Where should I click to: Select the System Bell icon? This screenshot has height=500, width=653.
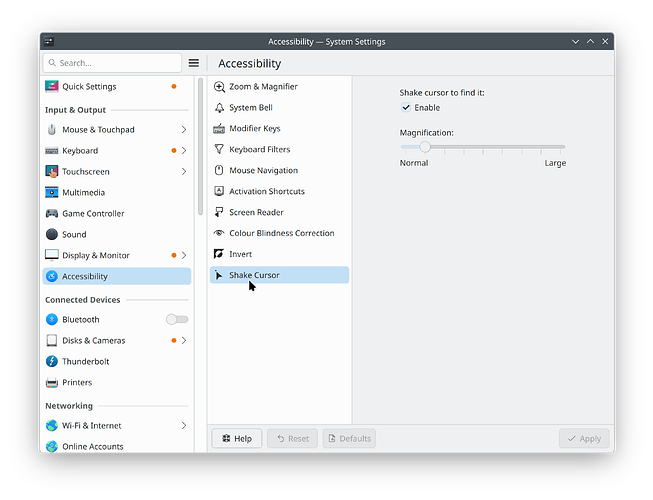tap(220, 108)
